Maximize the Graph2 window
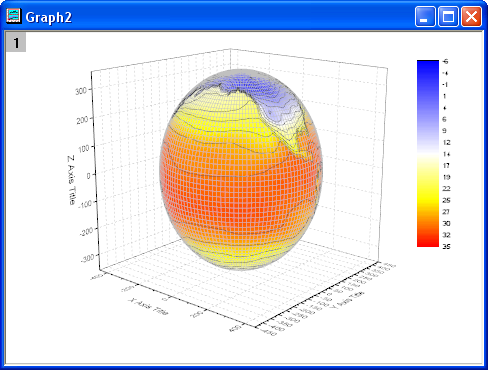The width and height of the screenshot is (488, 370). pos(448,16)
